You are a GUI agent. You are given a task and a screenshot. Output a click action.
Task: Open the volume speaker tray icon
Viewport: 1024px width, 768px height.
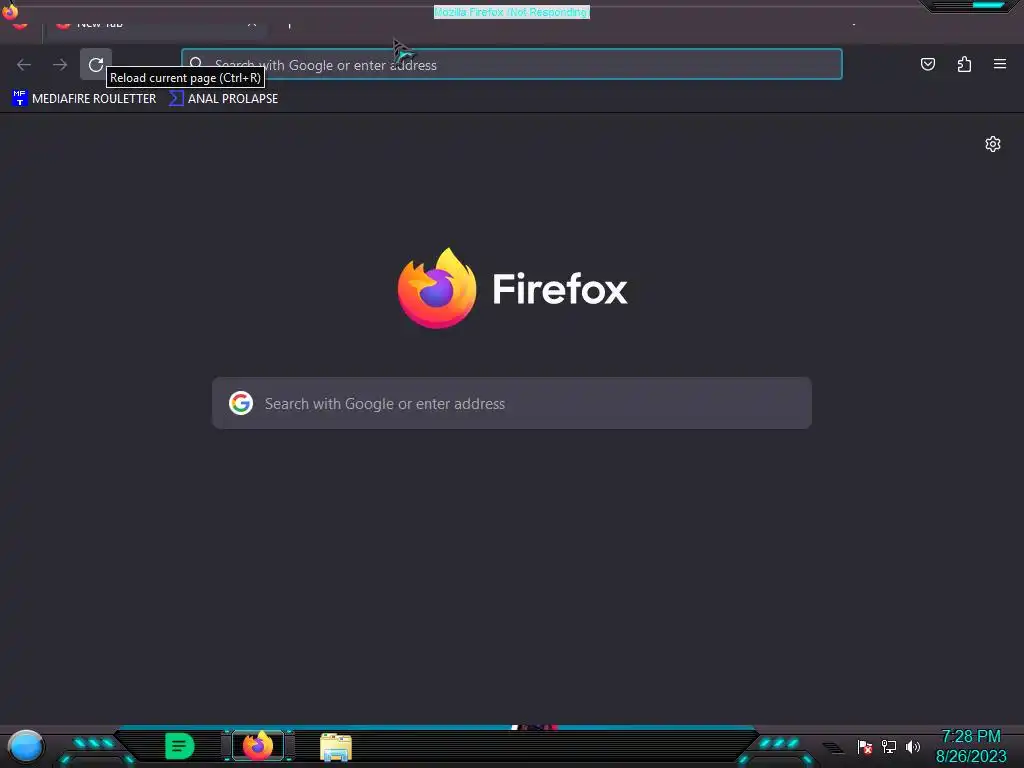[912, 746]
